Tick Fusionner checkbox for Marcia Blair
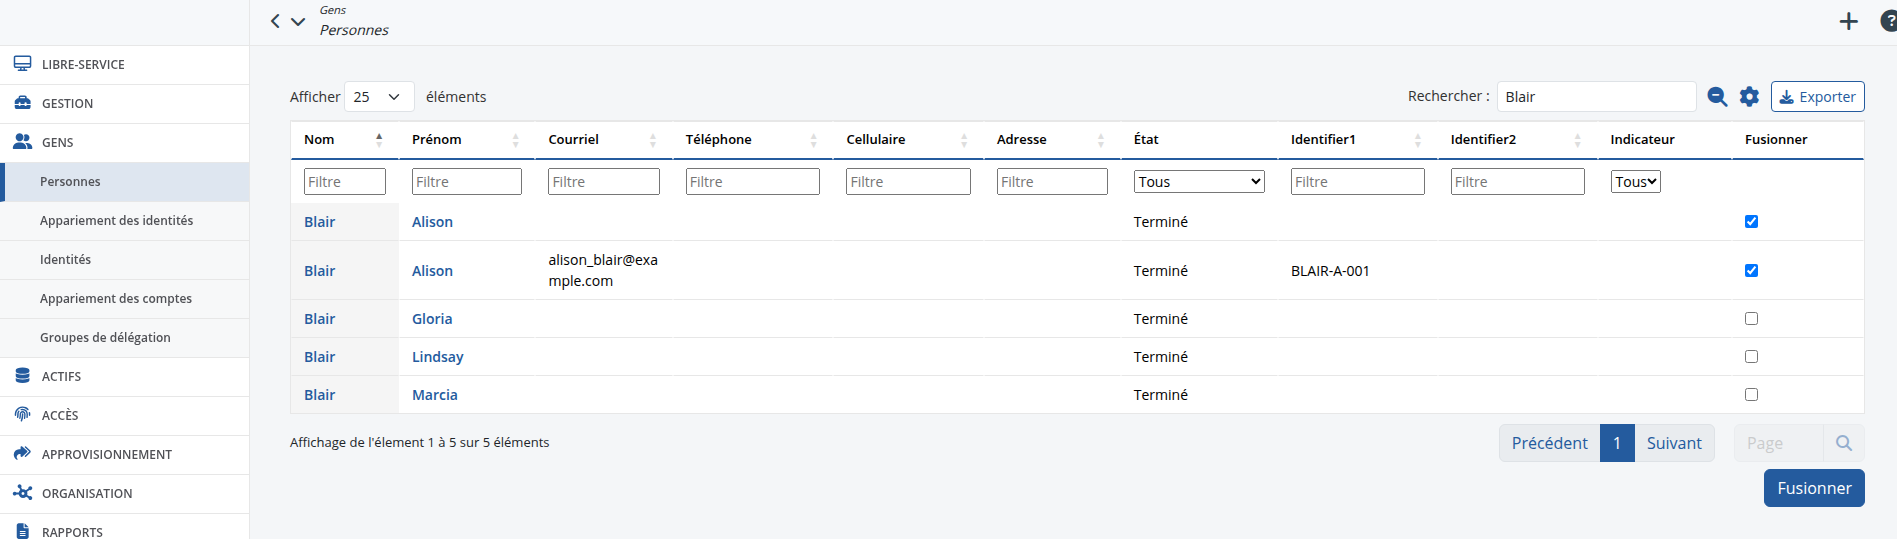 (x=1751, y=395)
